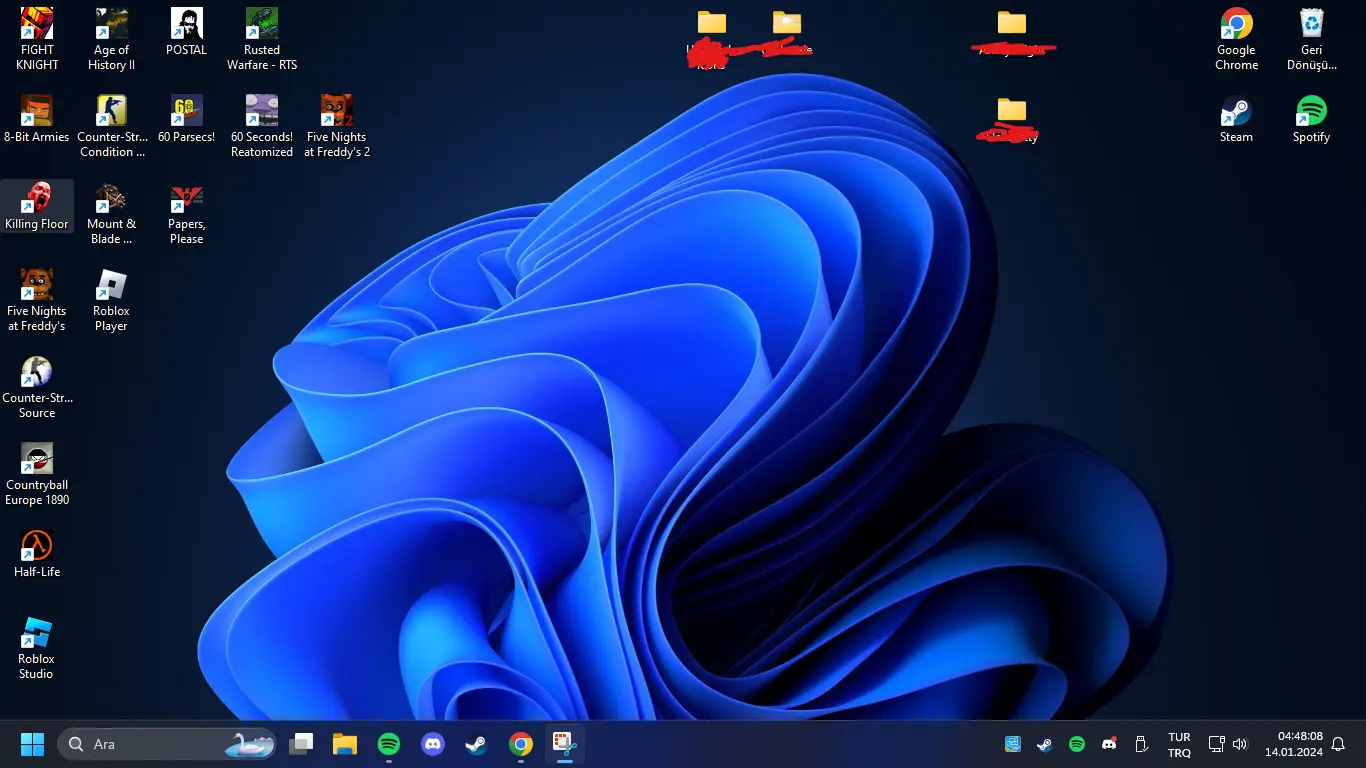Select the 60 Seconds! Reatomized shortcut
The height and width of the screenshot is (768, 1366).
pos(262,127)
